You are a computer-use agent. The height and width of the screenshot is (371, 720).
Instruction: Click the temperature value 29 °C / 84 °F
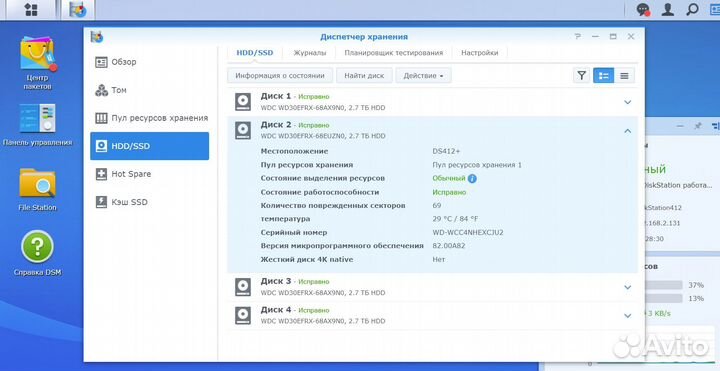[455, 219]
